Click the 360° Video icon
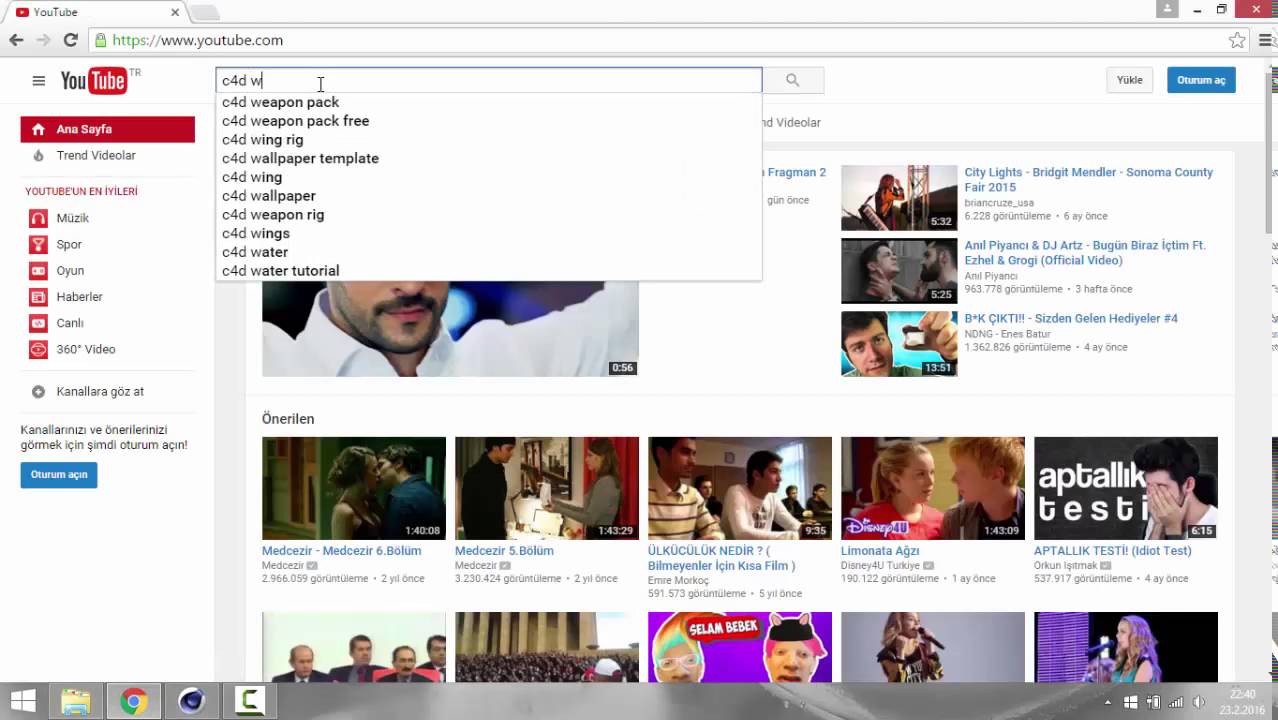Viewport: 1278px width, 720px height. (38, 349)
